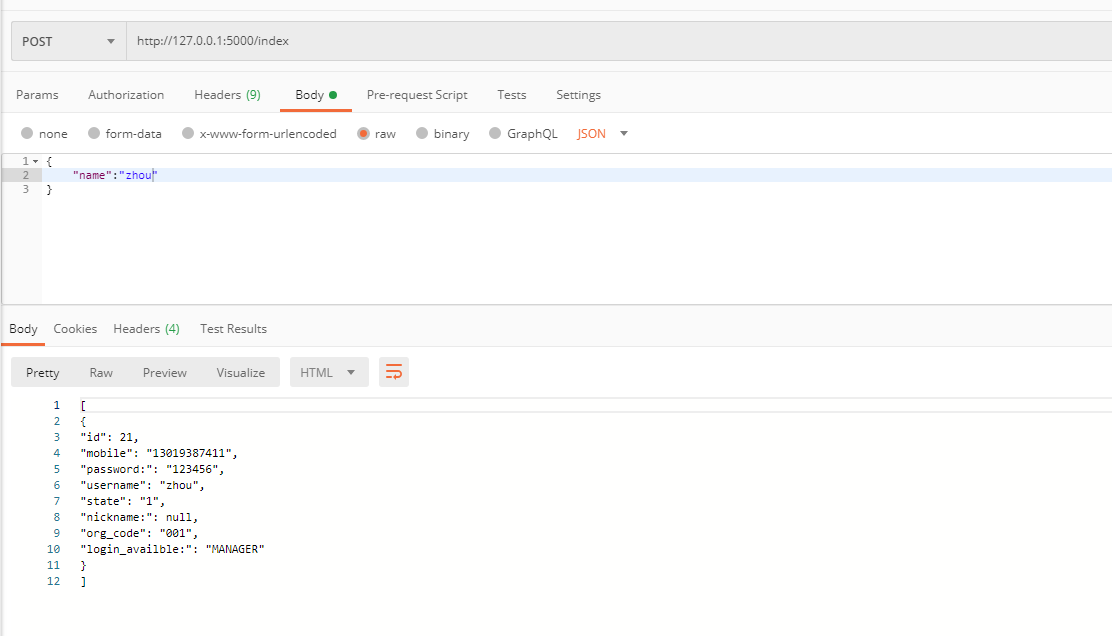Click the "id": 21 response line
This screenshot has width=1112, height=636.
click(109, 437)
